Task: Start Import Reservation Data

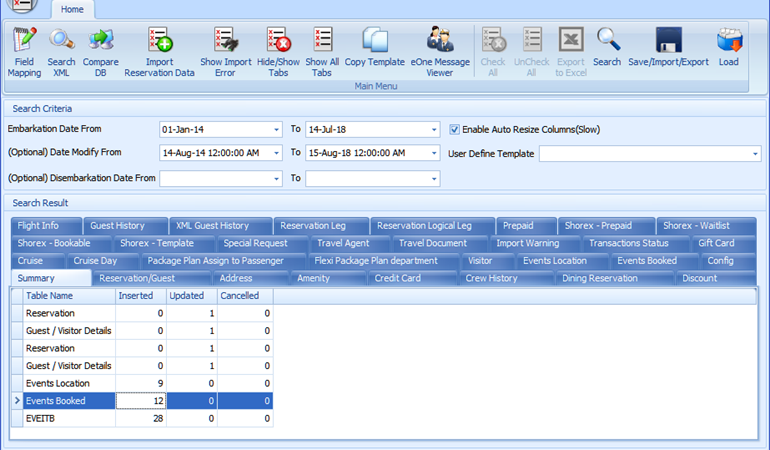Action: [x=159, y=52]
